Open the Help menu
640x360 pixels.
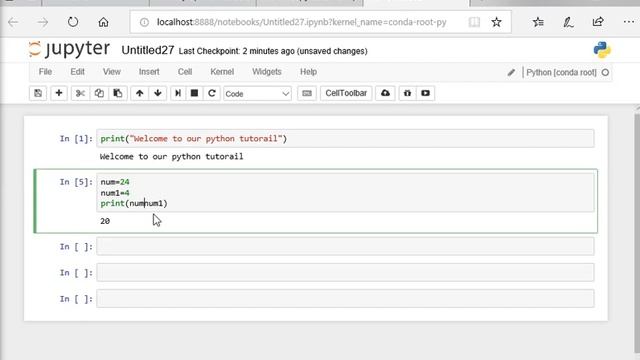coord(309,72)
